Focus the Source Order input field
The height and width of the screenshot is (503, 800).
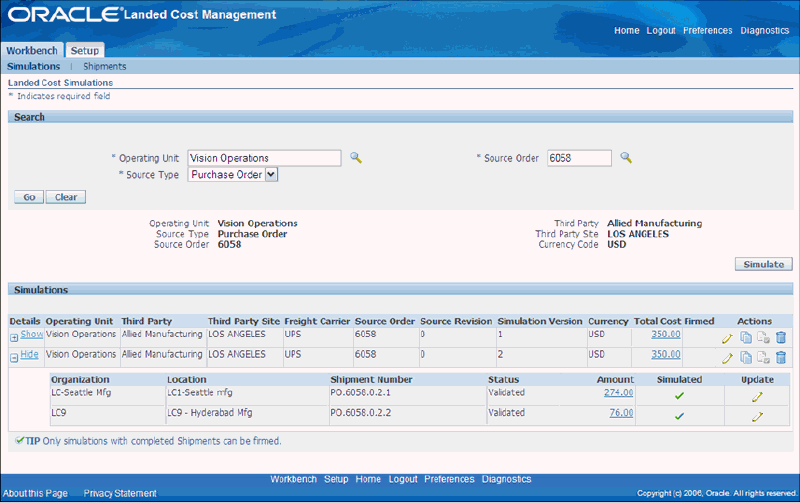pos(579,158)
